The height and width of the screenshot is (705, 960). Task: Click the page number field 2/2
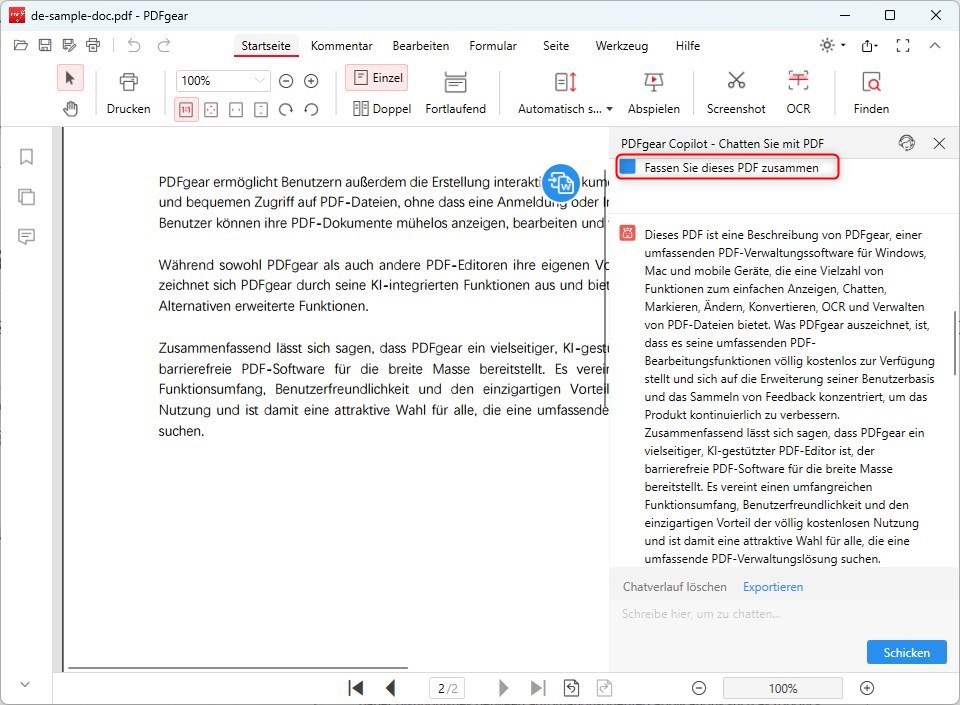(x=448, y=688)
